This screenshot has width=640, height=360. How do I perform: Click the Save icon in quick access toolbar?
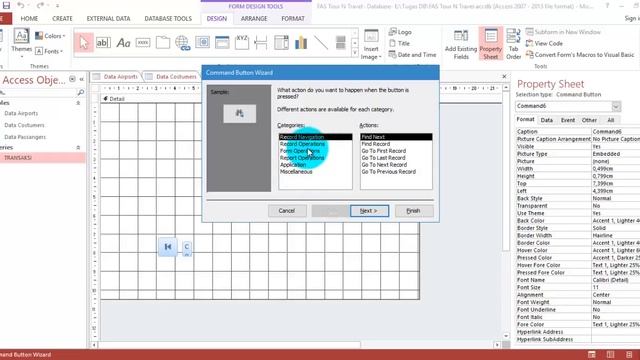[6, 5]
